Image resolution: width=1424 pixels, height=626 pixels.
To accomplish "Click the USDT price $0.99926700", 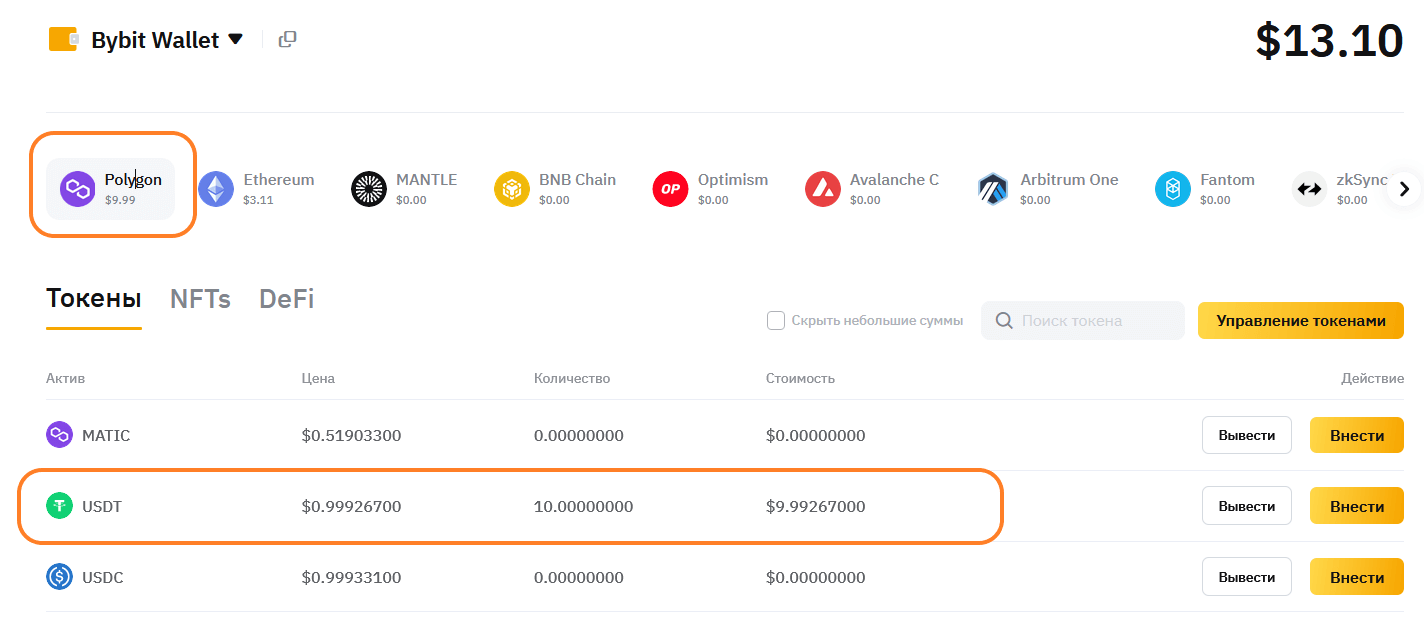I will coord(352,507).
